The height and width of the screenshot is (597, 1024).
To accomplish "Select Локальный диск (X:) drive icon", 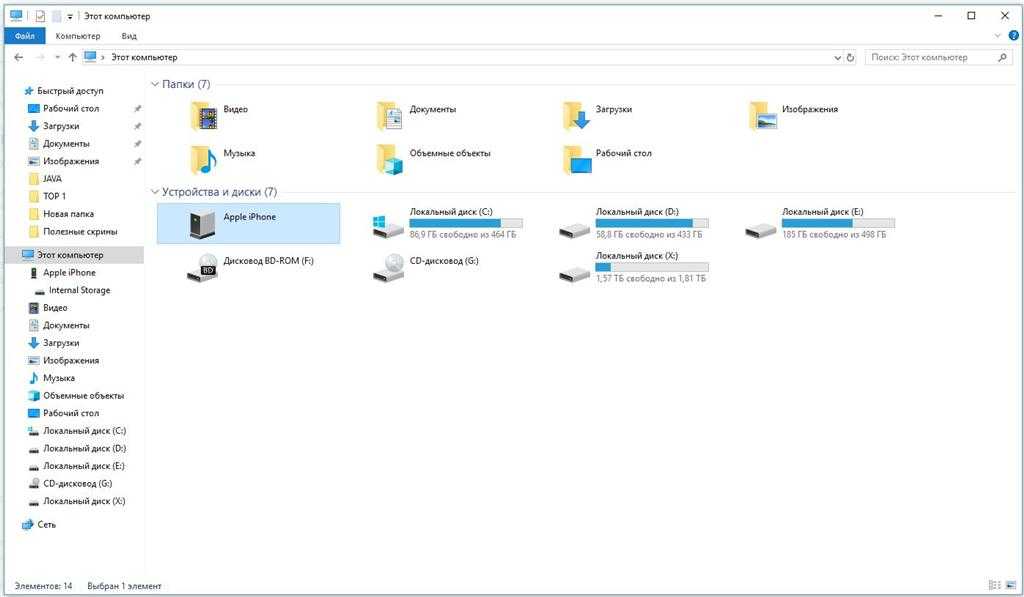I will (x=574, y=274).
